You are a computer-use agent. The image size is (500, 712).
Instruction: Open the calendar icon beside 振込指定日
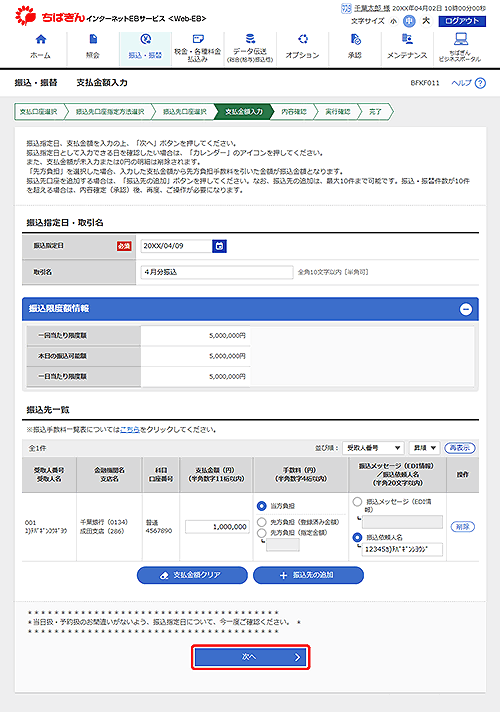tap(219, 246)
